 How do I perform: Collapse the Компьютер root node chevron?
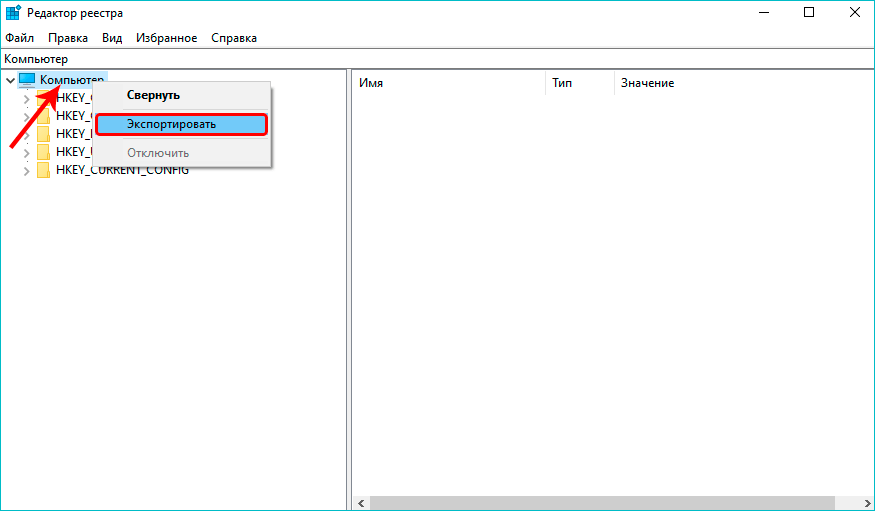click(x=10, y=81)
